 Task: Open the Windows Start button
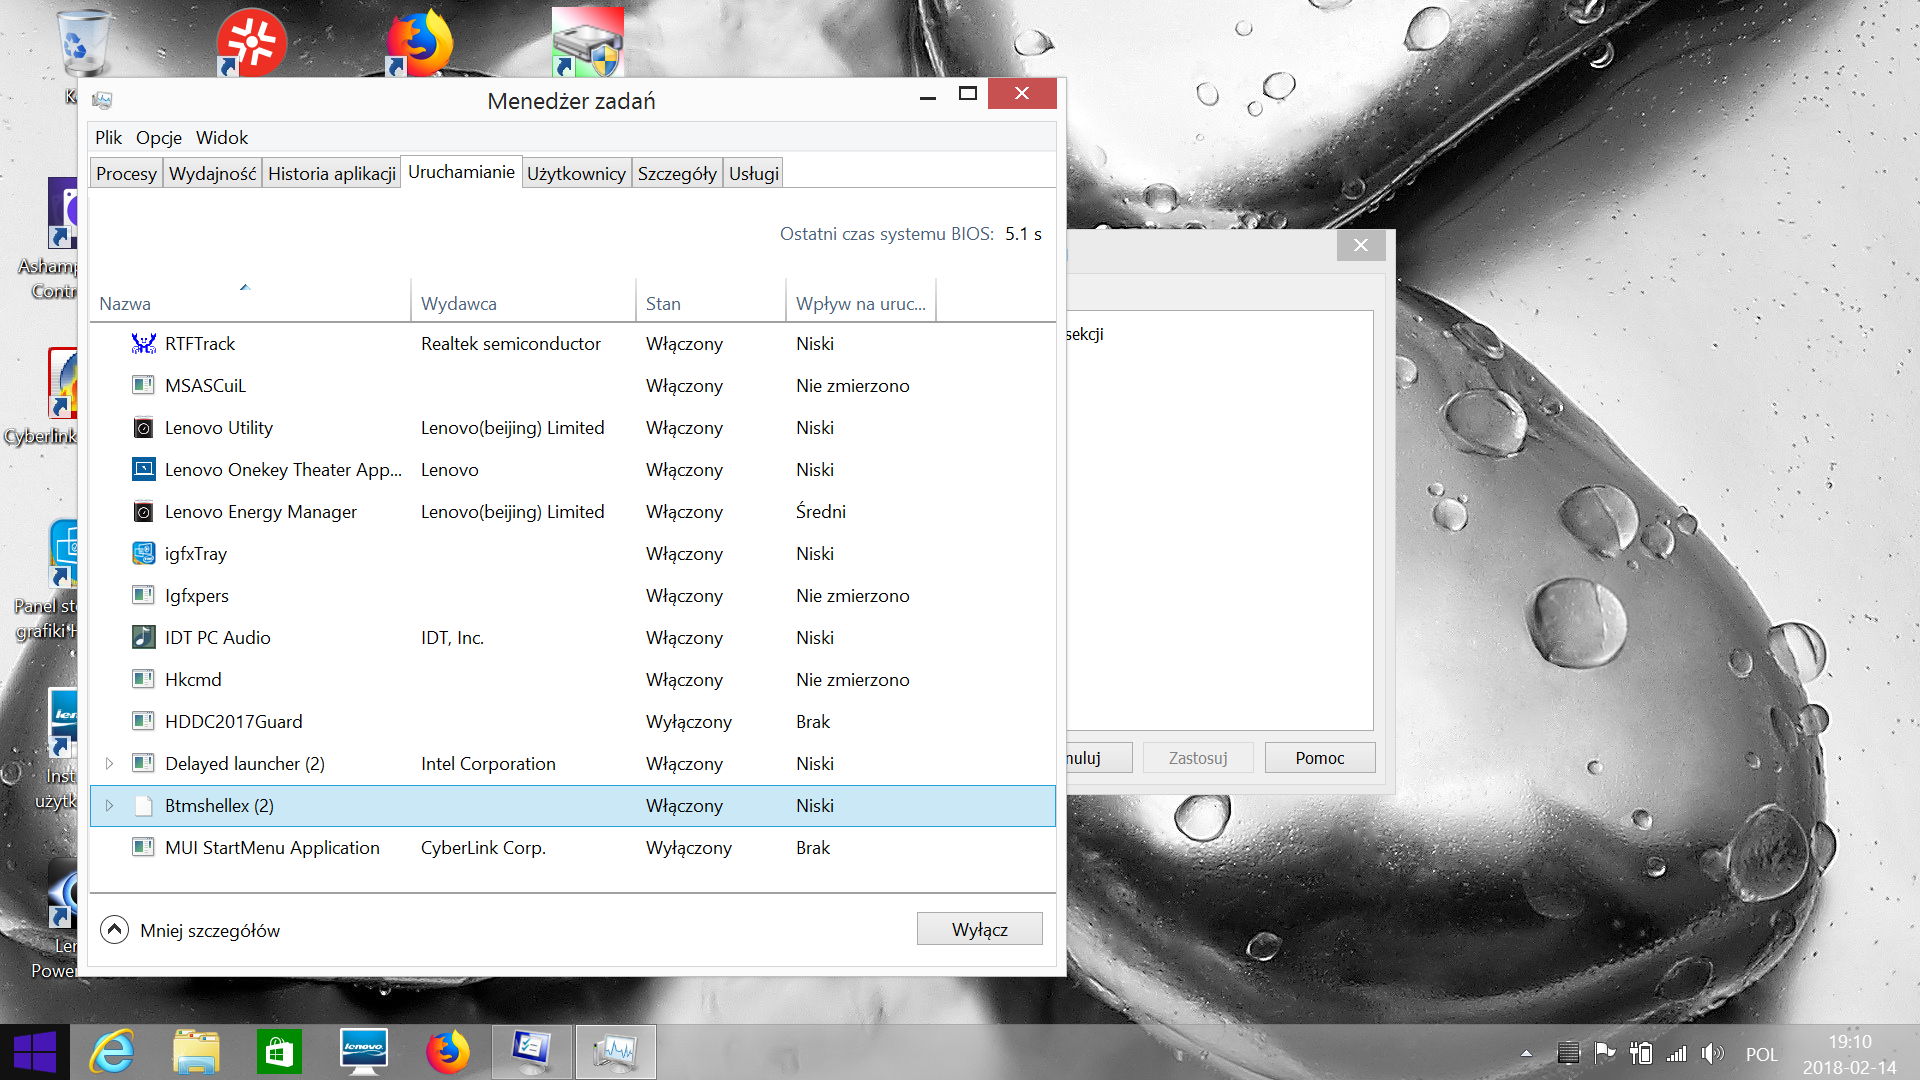(35, 1052)
